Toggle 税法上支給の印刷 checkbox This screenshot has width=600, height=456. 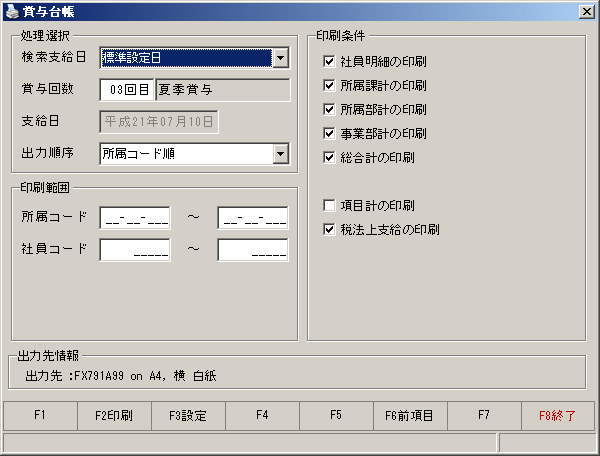[x=329, y=230]
